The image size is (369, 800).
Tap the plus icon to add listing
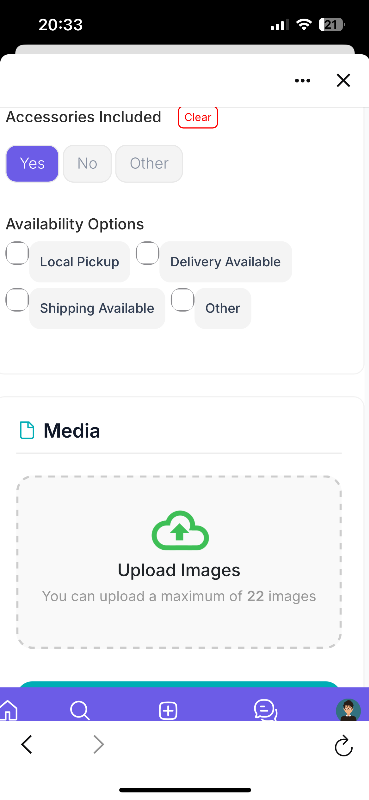(168, 711)
